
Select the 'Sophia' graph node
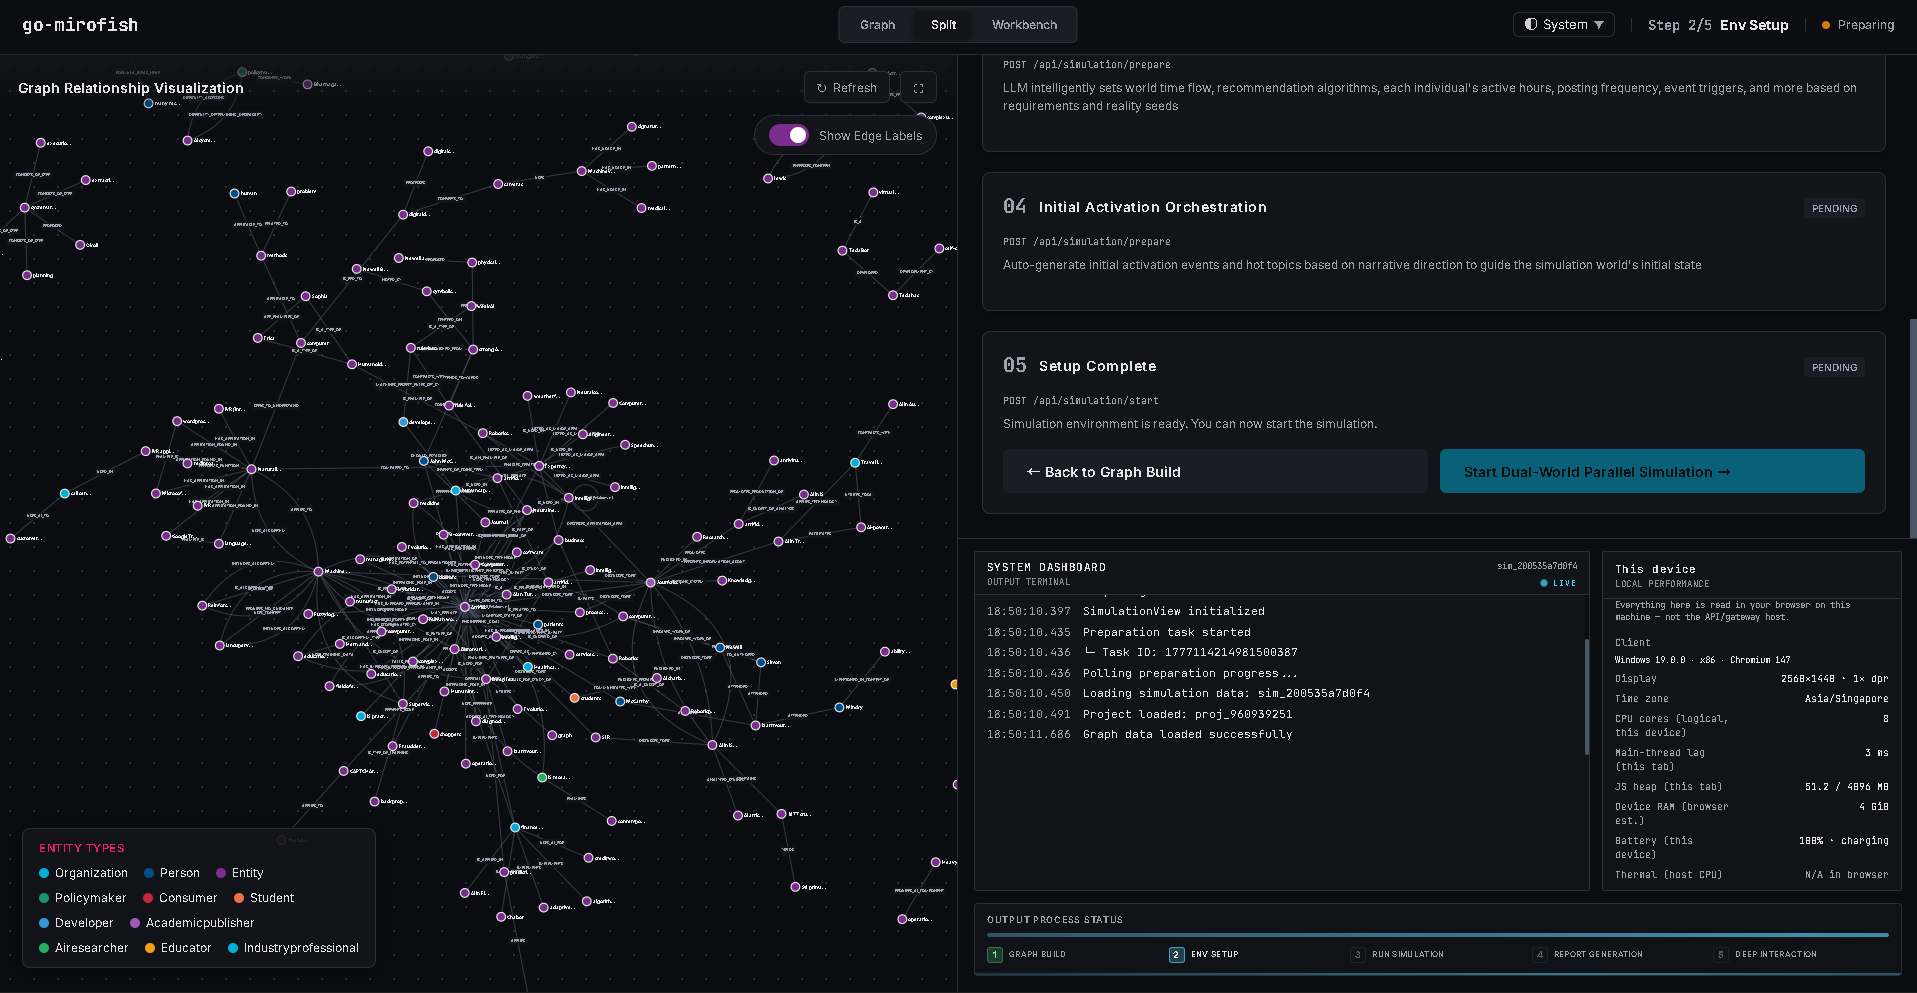306,297
